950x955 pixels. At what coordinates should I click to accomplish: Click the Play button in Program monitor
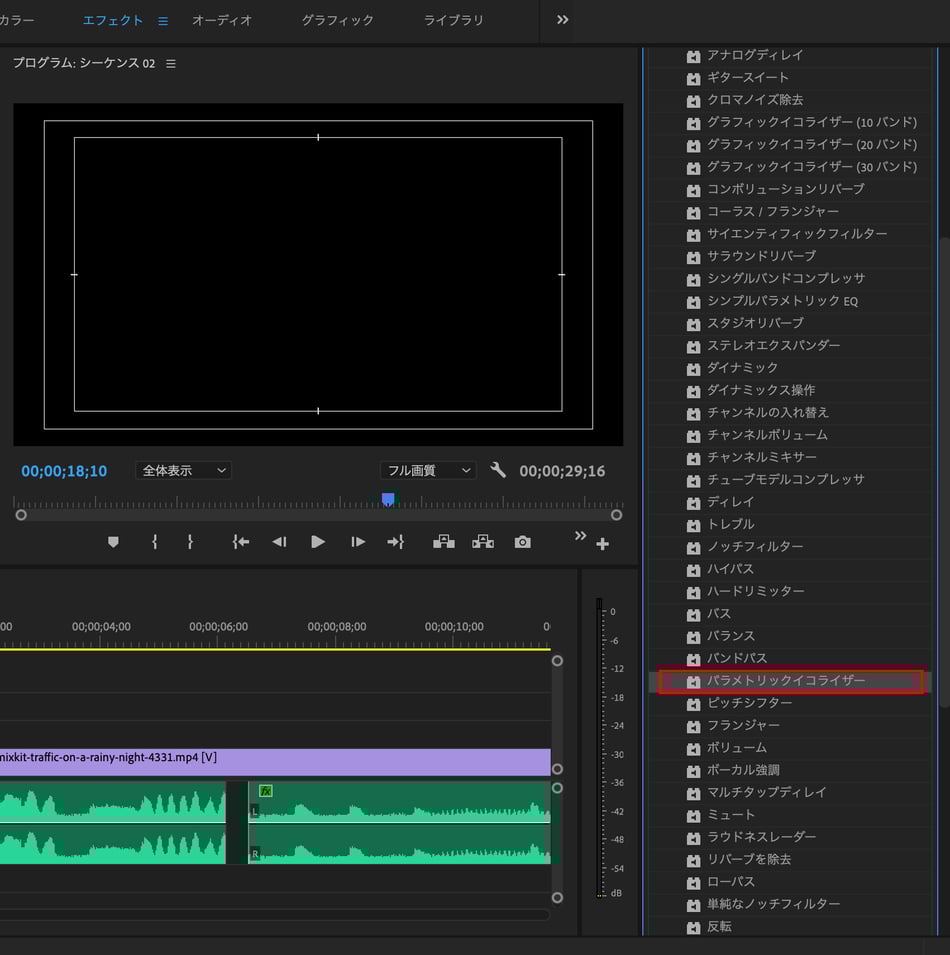pyautogui.click(x=318, y=542)
